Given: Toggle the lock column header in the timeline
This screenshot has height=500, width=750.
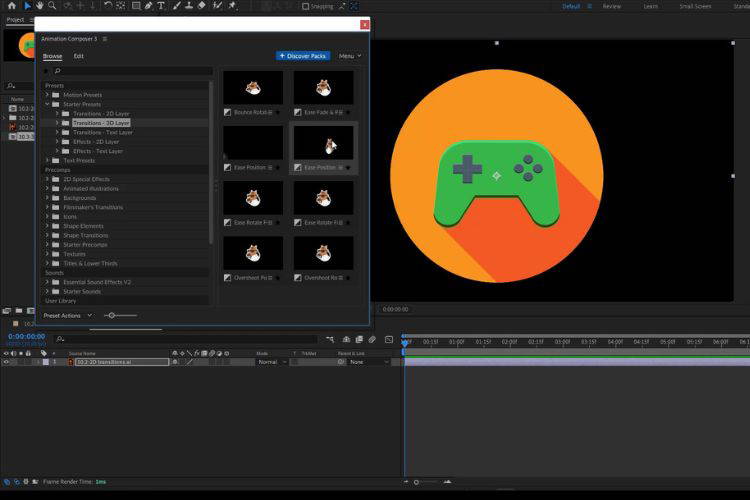Looking at the screenshot, I should pos(28,353).
